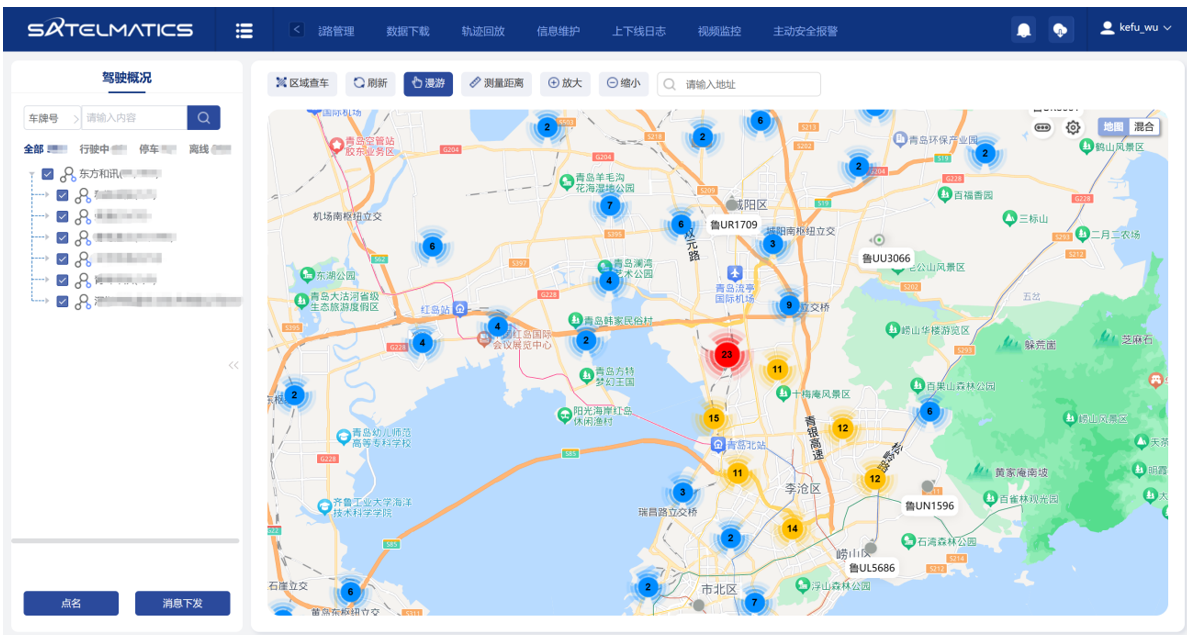Click the 鲁UU3066 vehicle label
1187x635 pixels.
click(x=886, y=258)
